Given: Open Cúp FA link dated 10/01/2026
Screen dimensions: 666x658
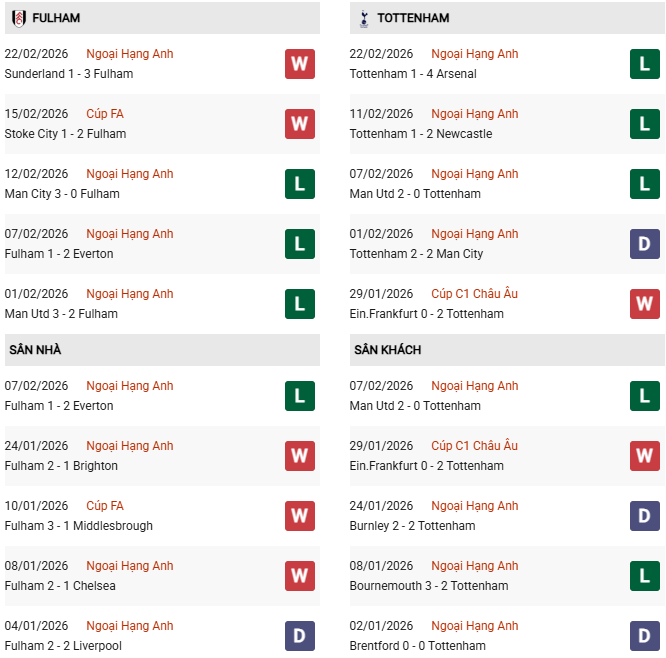Looking at the screenshot, I should (105, 506).
